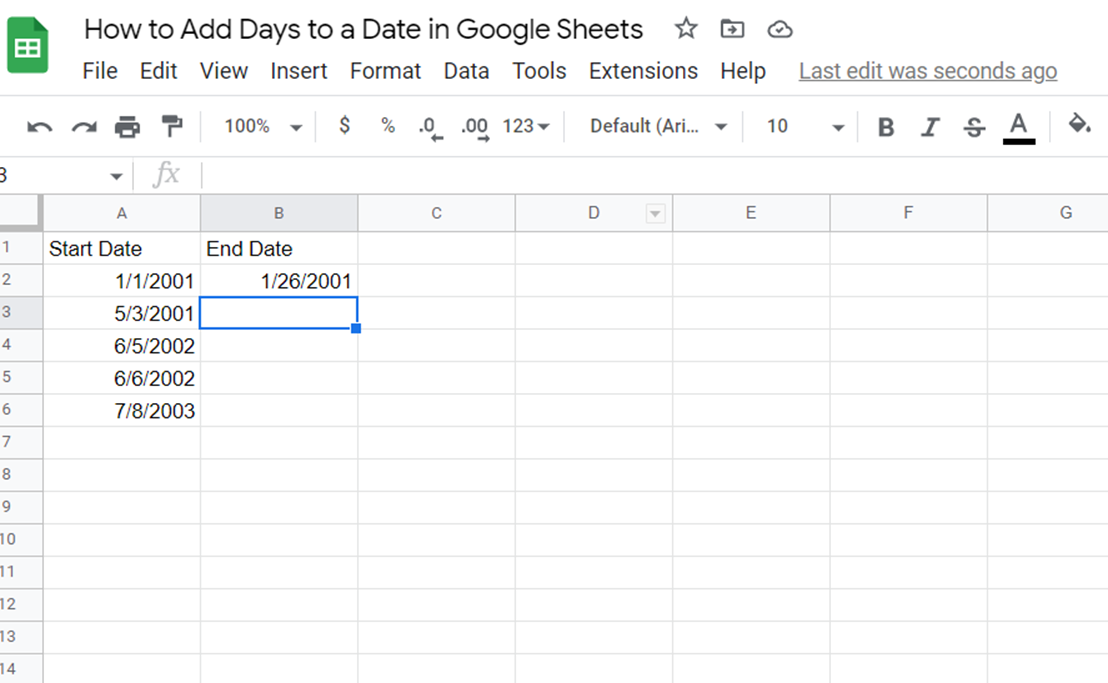Image resolution: width=1108 pixels, height=683 pixels.
Task: Open Last edit was seconds ago link
Action: point(928,71)
